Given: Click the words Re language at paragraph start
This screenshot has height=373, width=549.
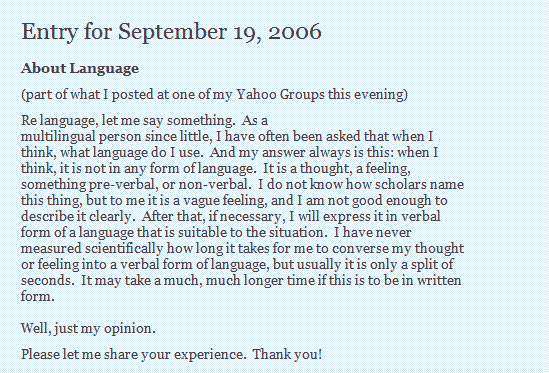Looking at the screenshot, I should tap(57, 121).
